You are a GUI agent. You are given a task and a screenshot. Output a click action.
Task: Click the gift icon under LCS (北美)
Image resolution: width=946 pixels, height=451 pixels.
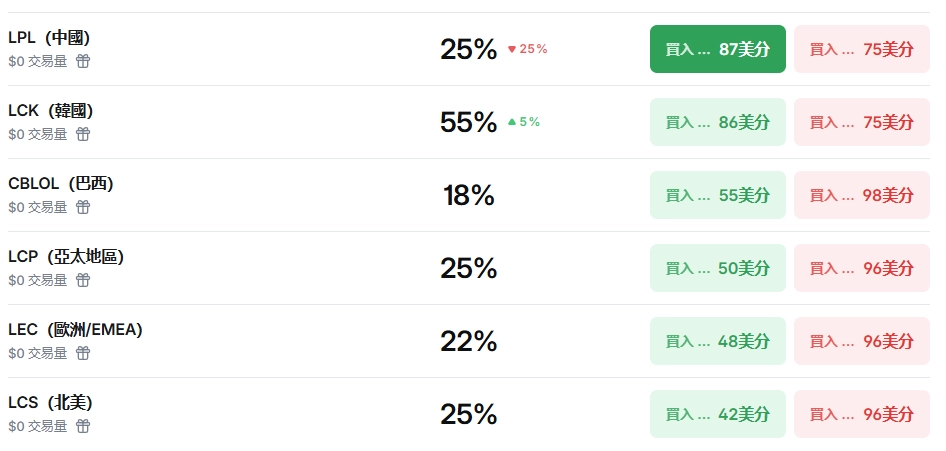point(83,426)
